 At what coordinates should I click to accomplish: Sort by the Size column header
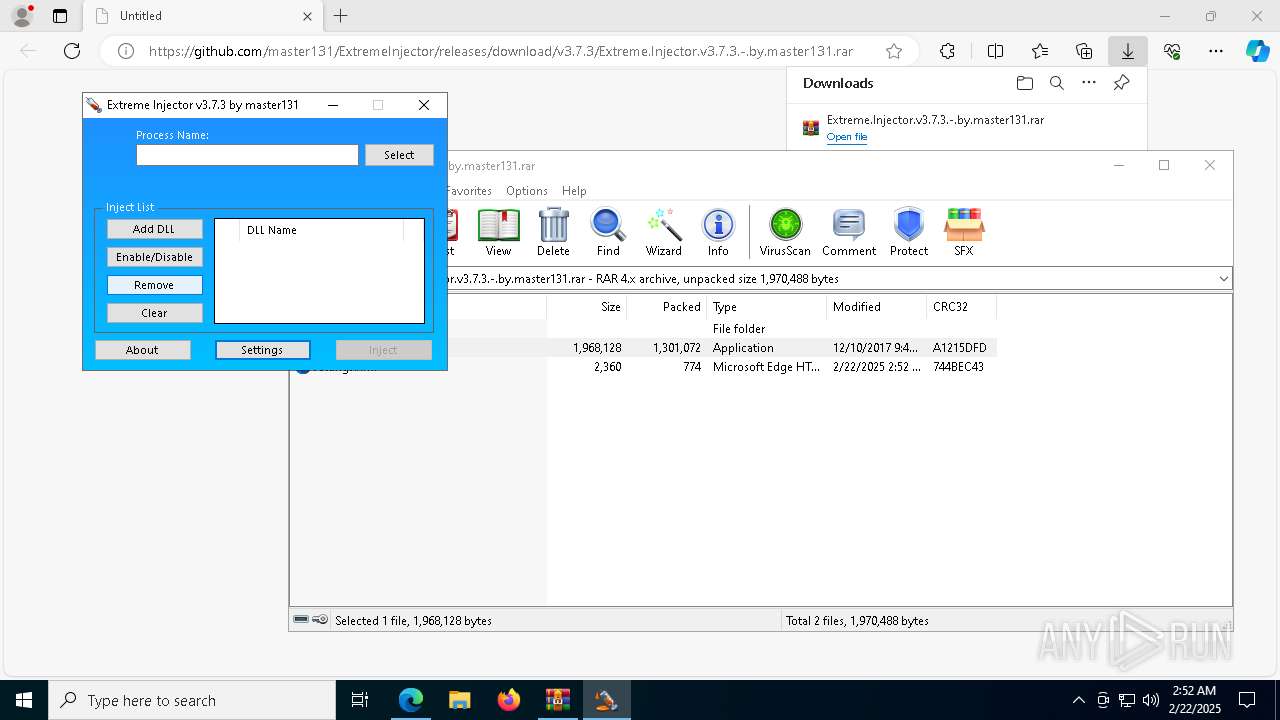[586, 307]
